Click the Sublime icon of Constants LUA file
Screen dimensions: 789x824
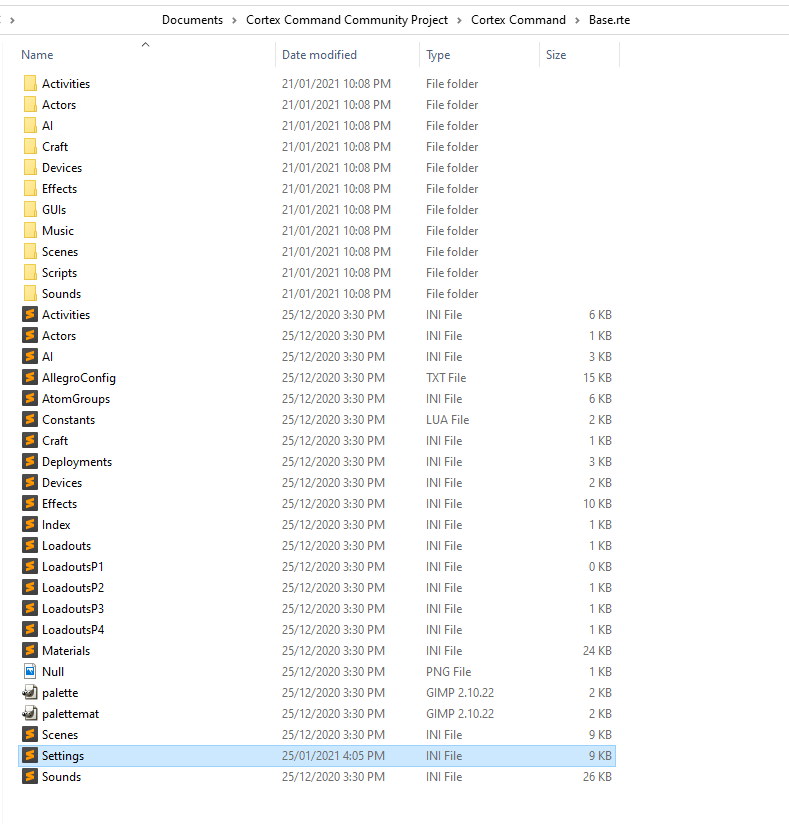point(30,419)
